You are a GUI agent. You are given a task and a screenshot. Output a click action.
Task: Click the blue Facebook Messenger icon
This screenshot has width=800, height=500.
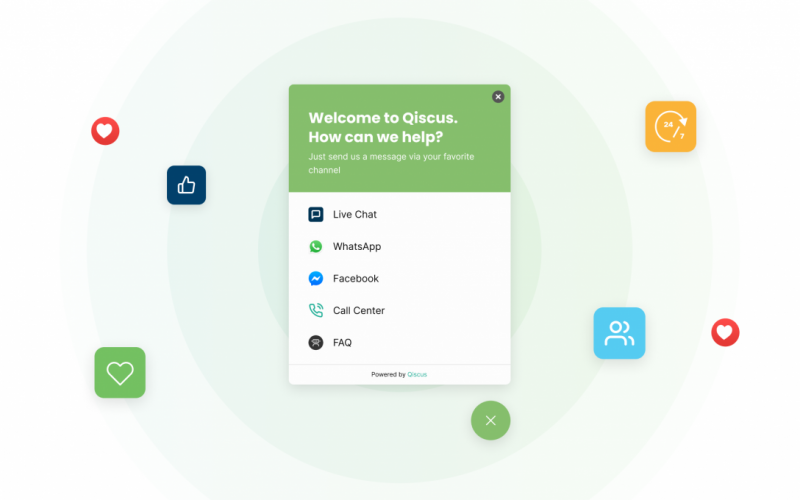coord(316,279)
